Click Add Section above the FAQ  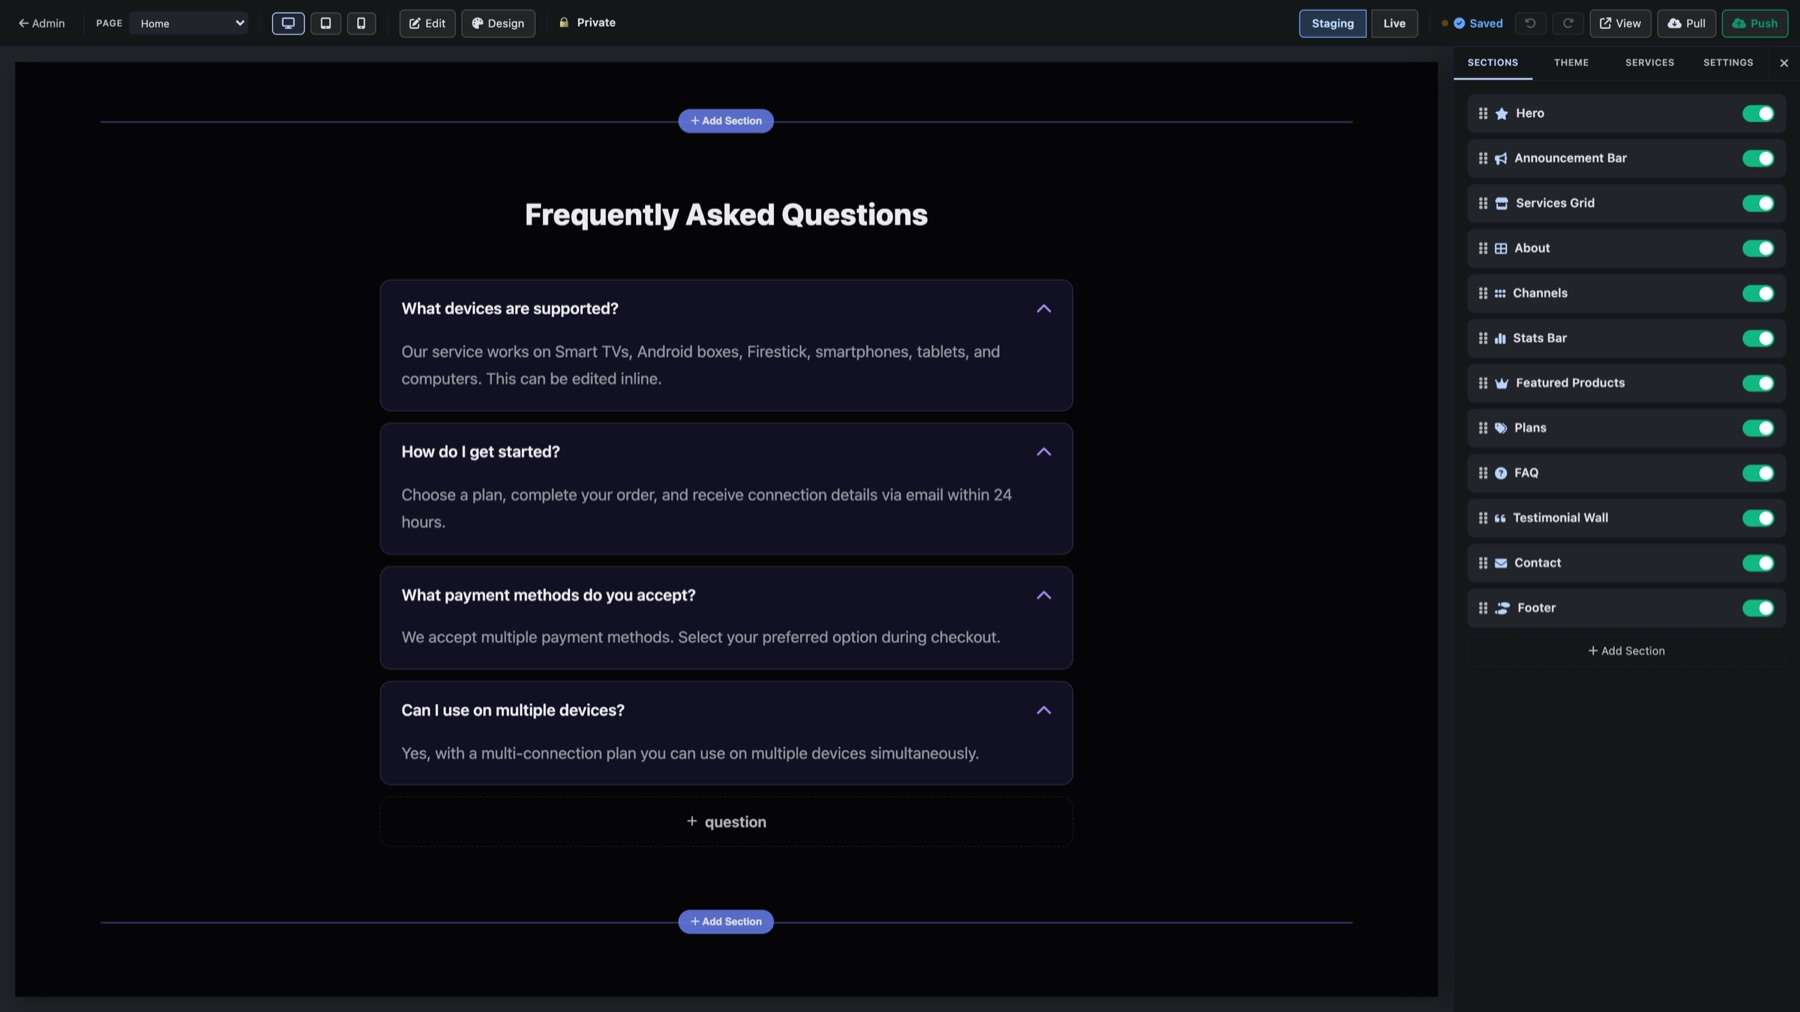(x=726, y=121)
